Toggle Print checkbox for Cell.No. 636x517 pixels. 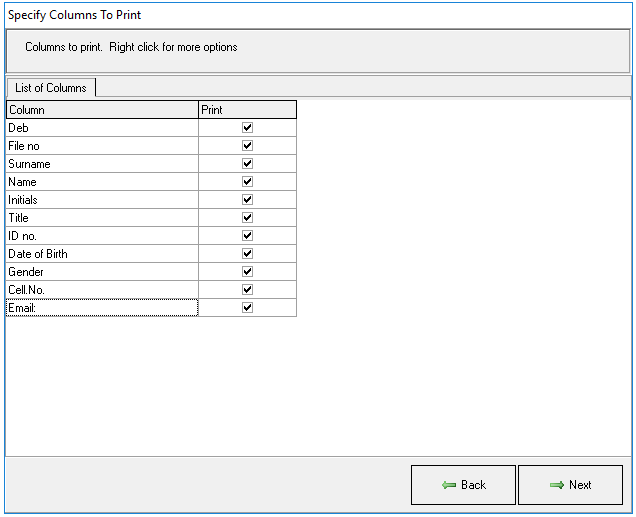coord(247,290)
